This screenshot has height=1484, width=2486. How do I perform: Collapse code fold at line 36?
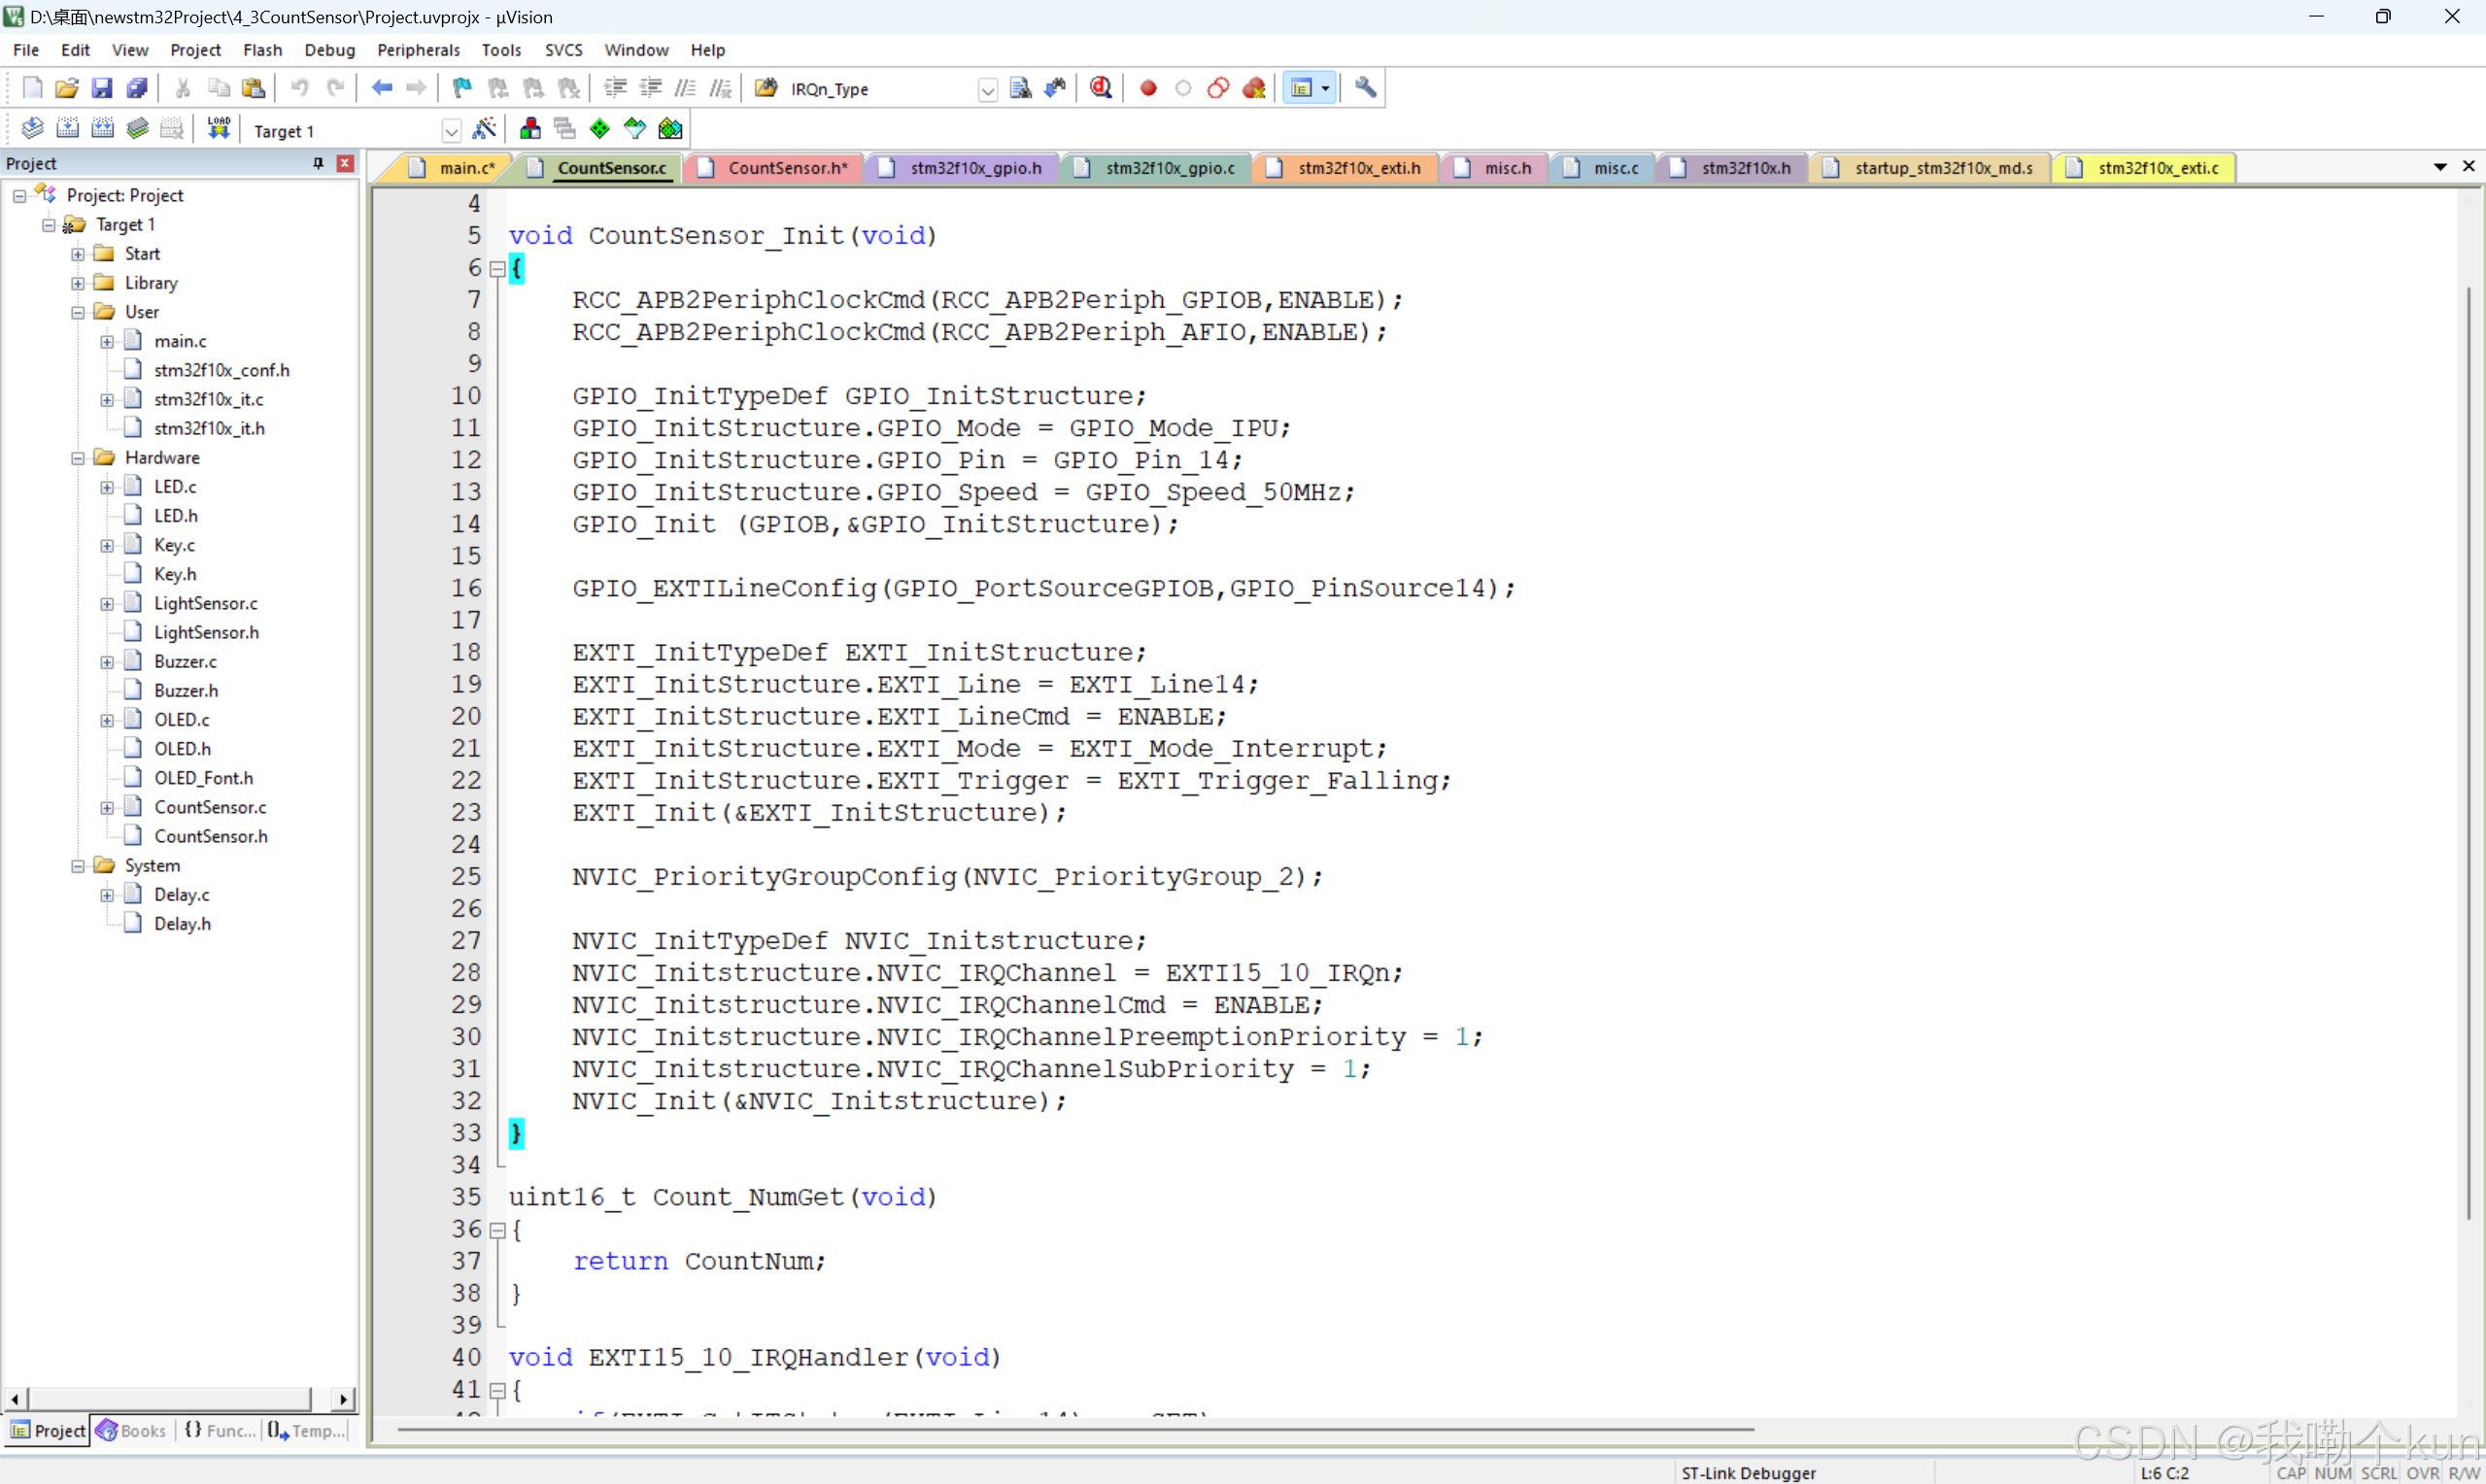point(497,1230)
